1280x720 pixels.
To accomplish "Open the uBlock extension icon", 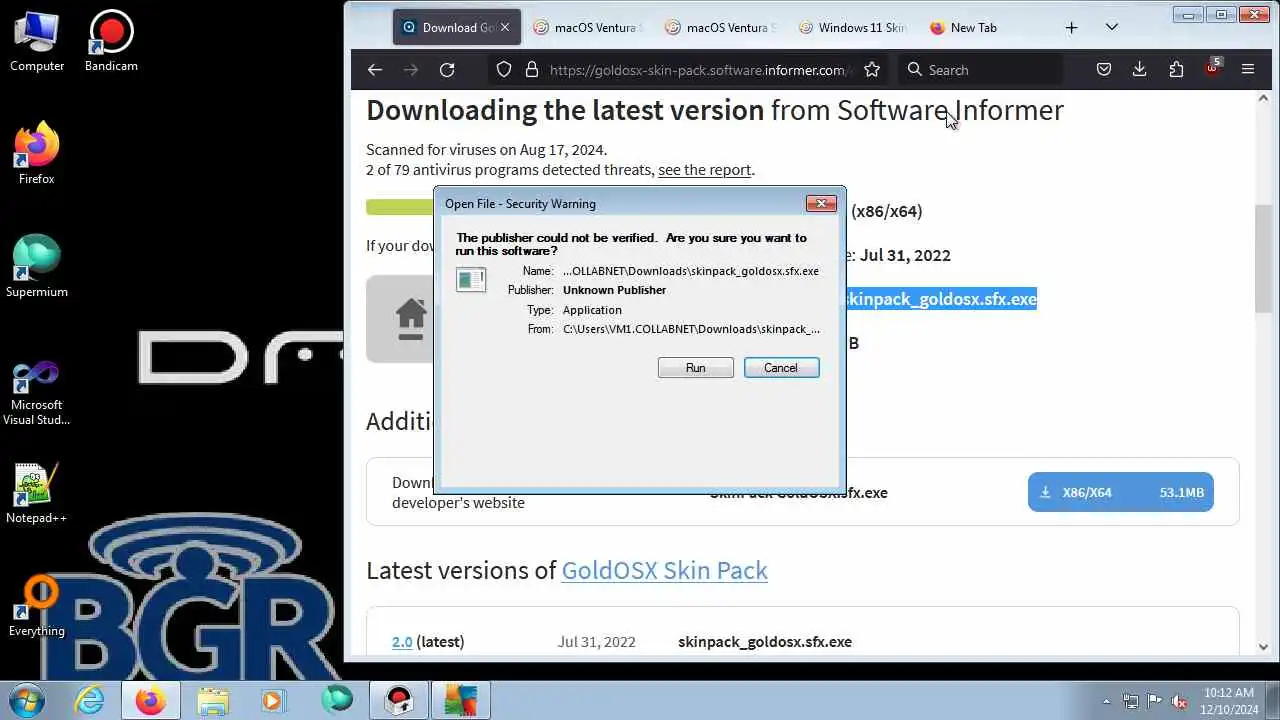I will point(1213,69).
